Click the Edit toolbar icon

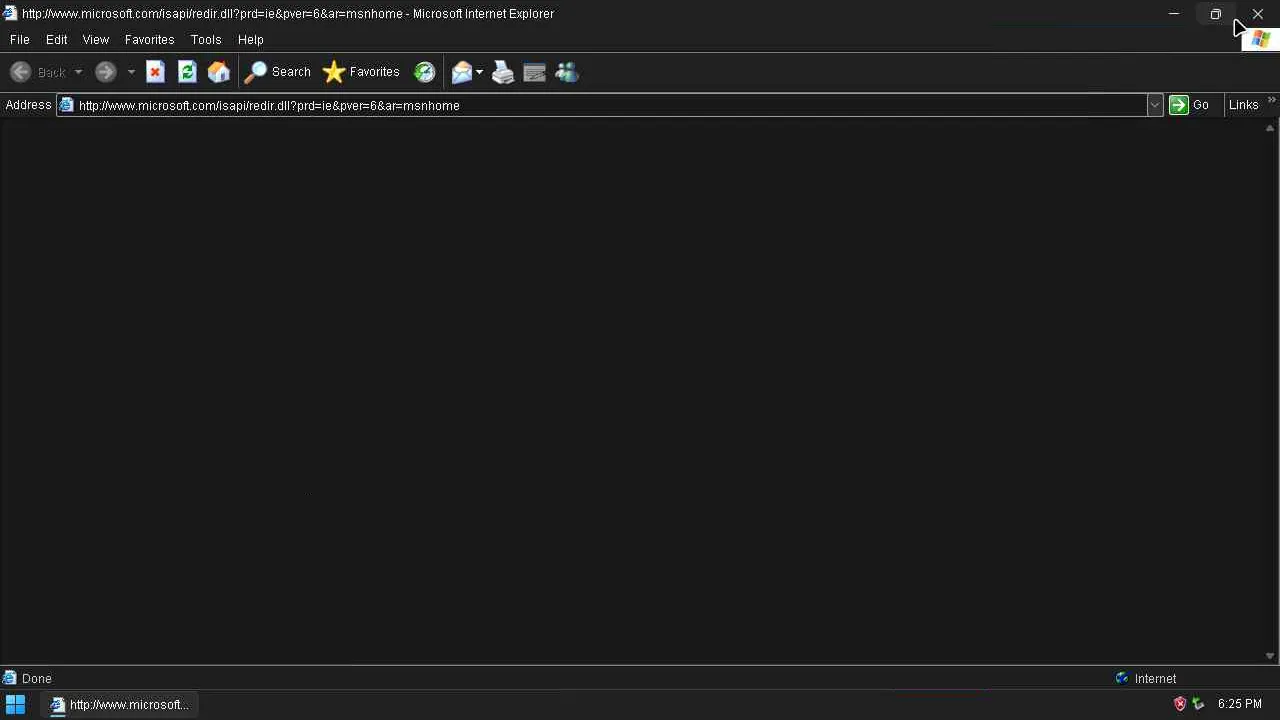[x=535, y=72]
